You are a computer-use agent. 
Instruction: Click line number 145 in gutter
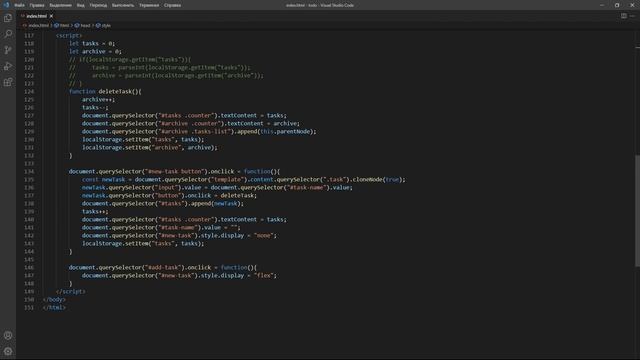click(29, 260)
